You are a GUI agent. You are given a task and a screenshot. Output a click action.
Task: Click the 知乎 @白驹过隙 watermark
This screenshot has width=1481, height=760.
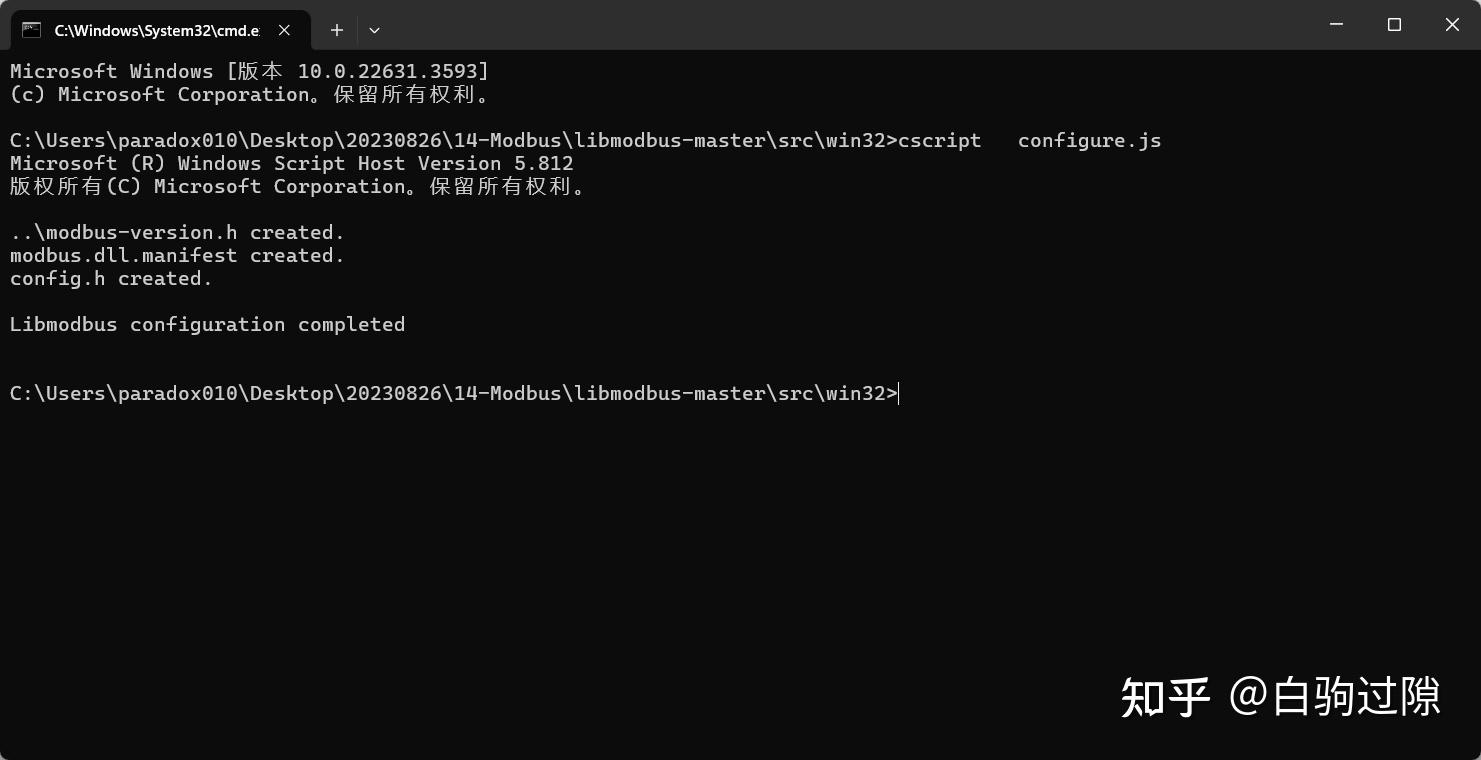pos(1280,696)
